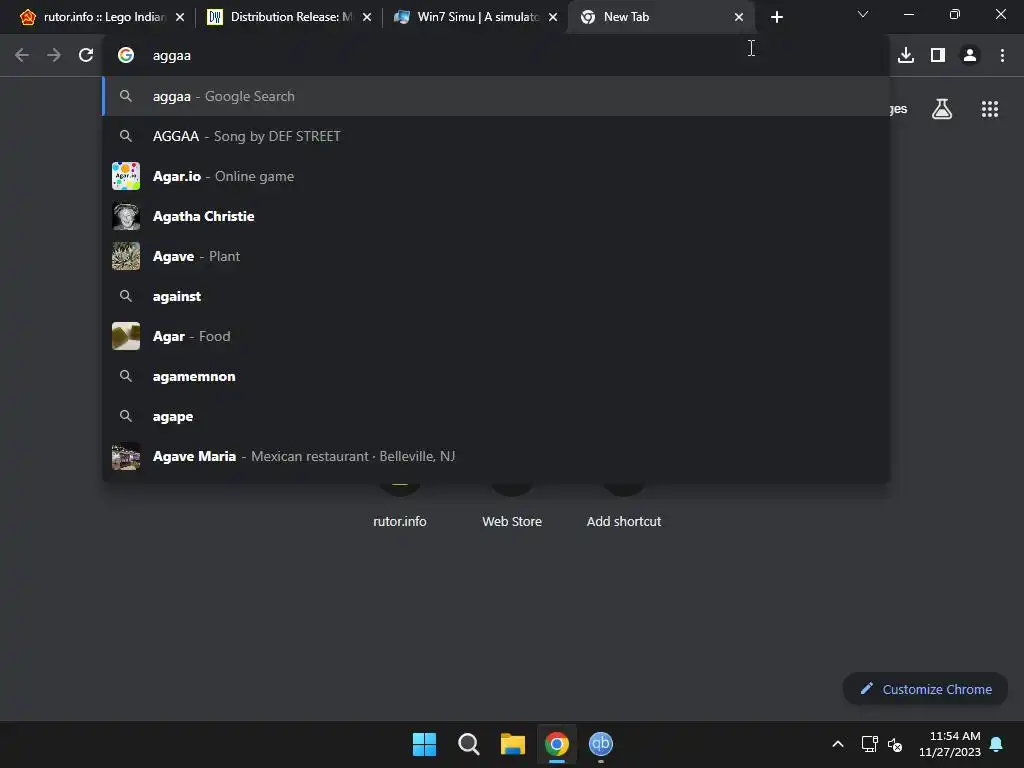Select the Agave Maria restaurant suggestion

tap(496, 456)
